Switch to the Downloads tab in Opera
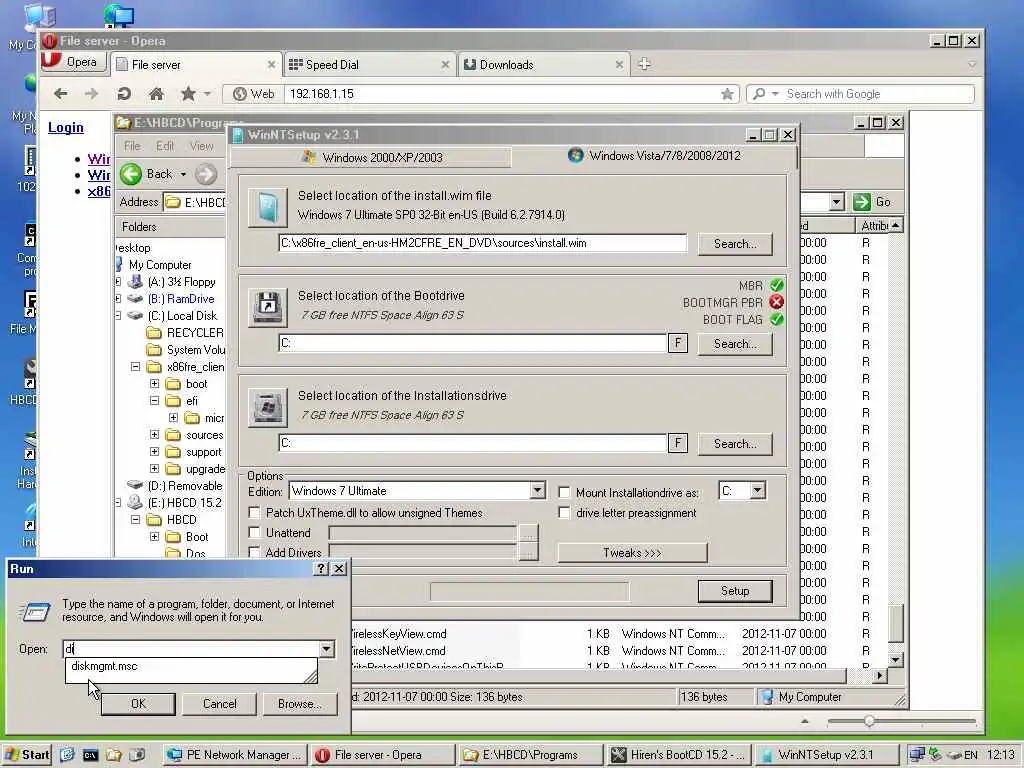 [x=544, y=65]
